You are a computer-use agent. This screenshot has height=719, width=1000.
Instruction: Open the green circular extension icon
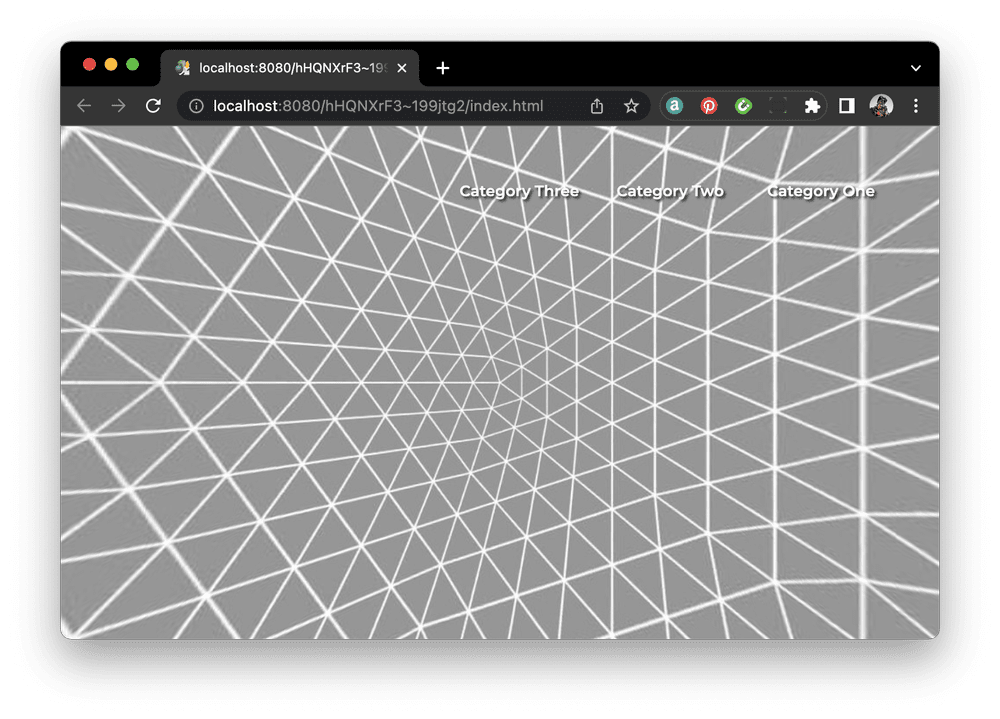(743, 106)
